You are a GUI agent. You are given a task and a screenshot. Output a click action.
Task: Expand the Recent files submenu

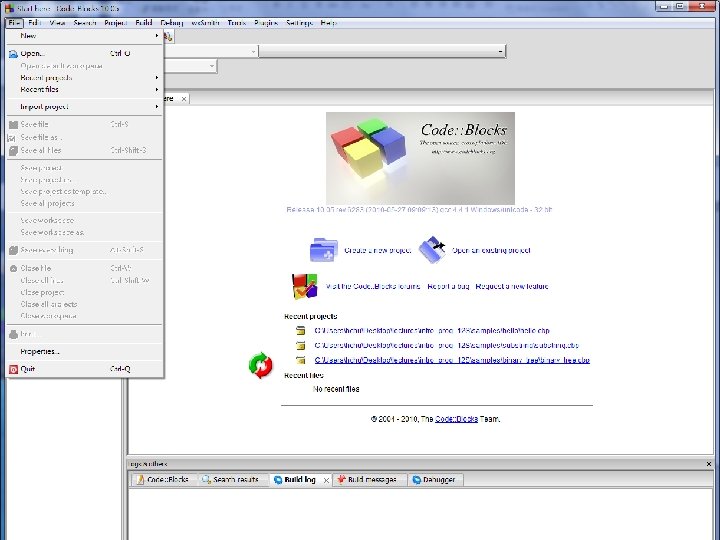coord(85,90)
